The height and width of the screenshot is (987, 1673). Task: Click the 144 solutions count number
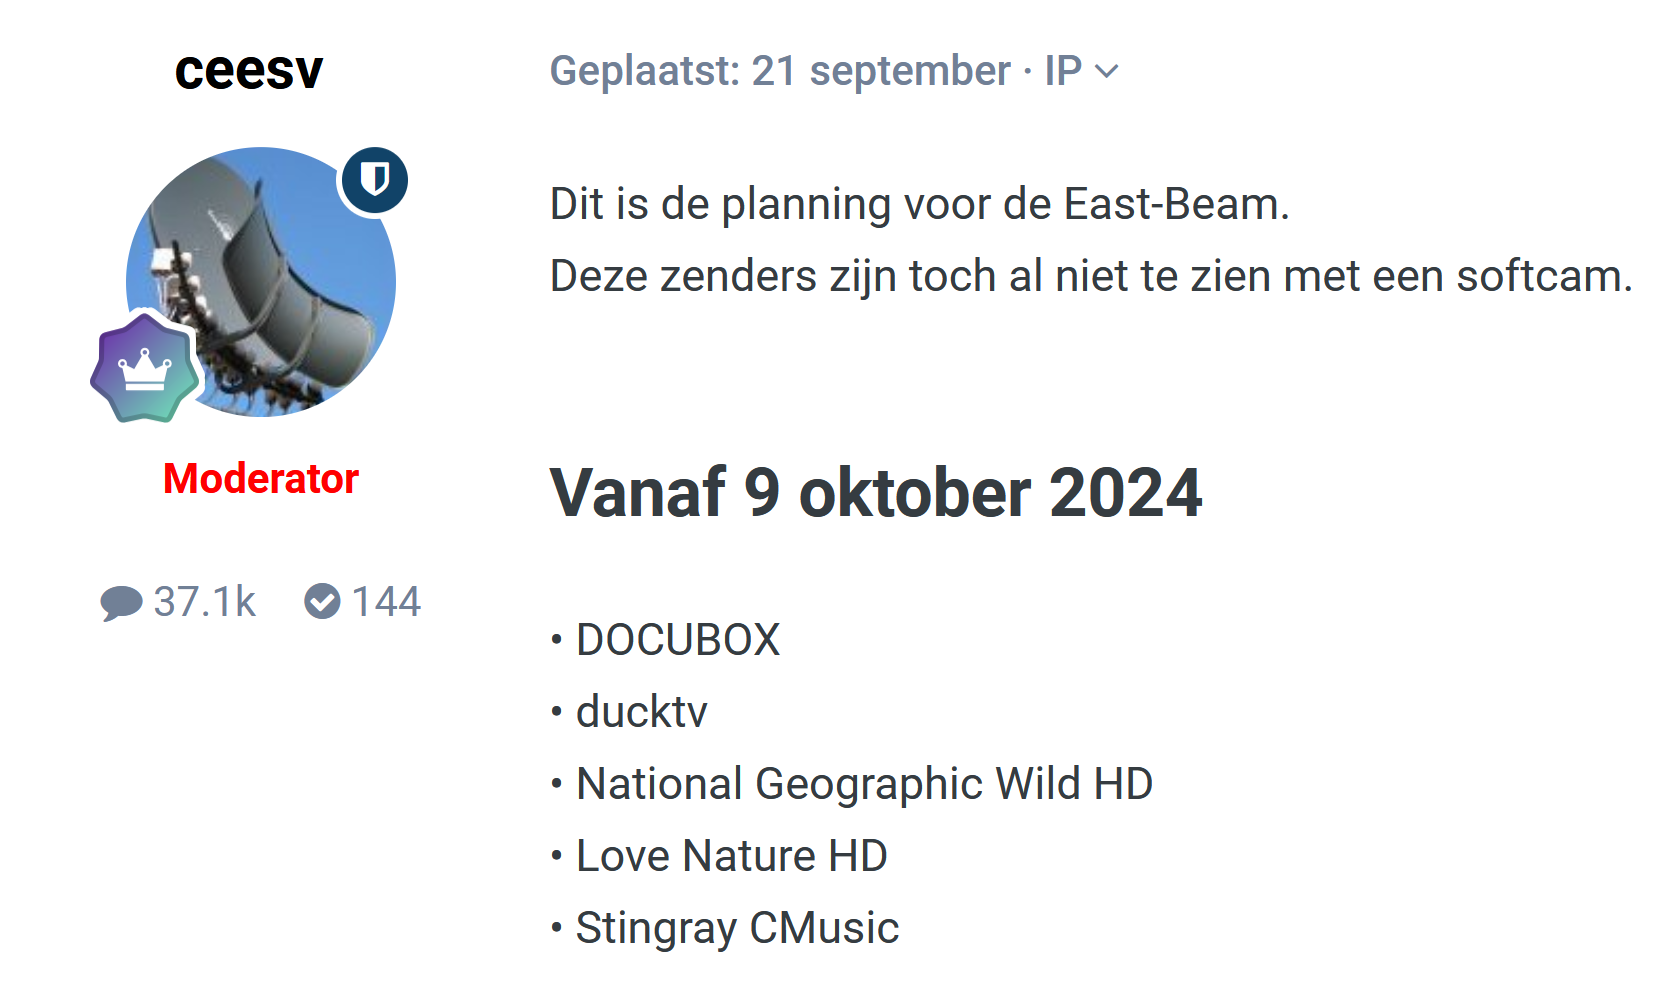pyautogui.click(x=386, y=602)
